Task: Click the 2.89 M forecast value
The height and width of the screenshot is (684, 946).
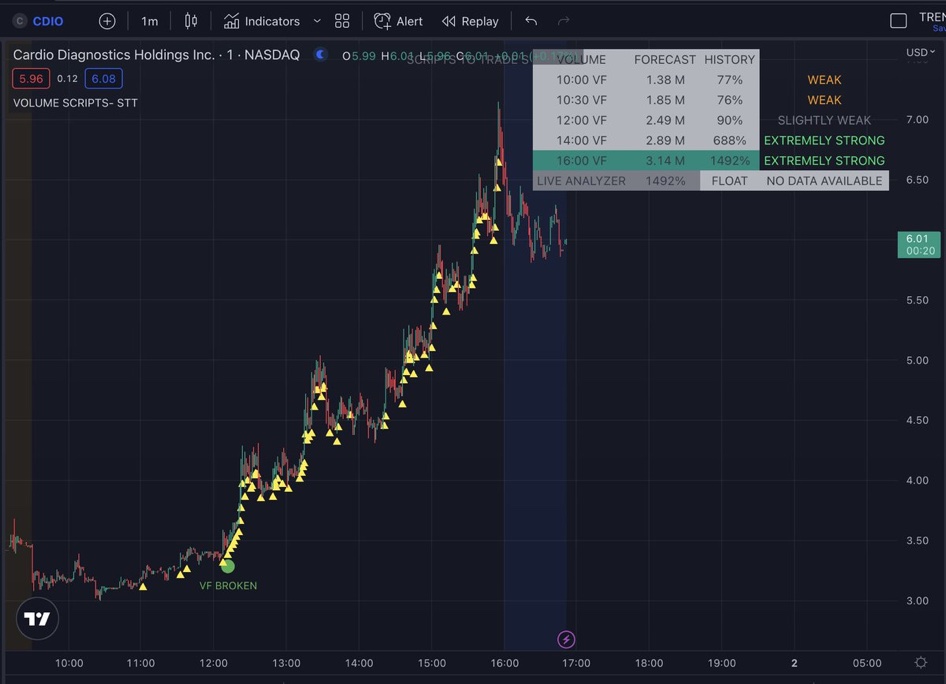Action: (x=665, y=141)
